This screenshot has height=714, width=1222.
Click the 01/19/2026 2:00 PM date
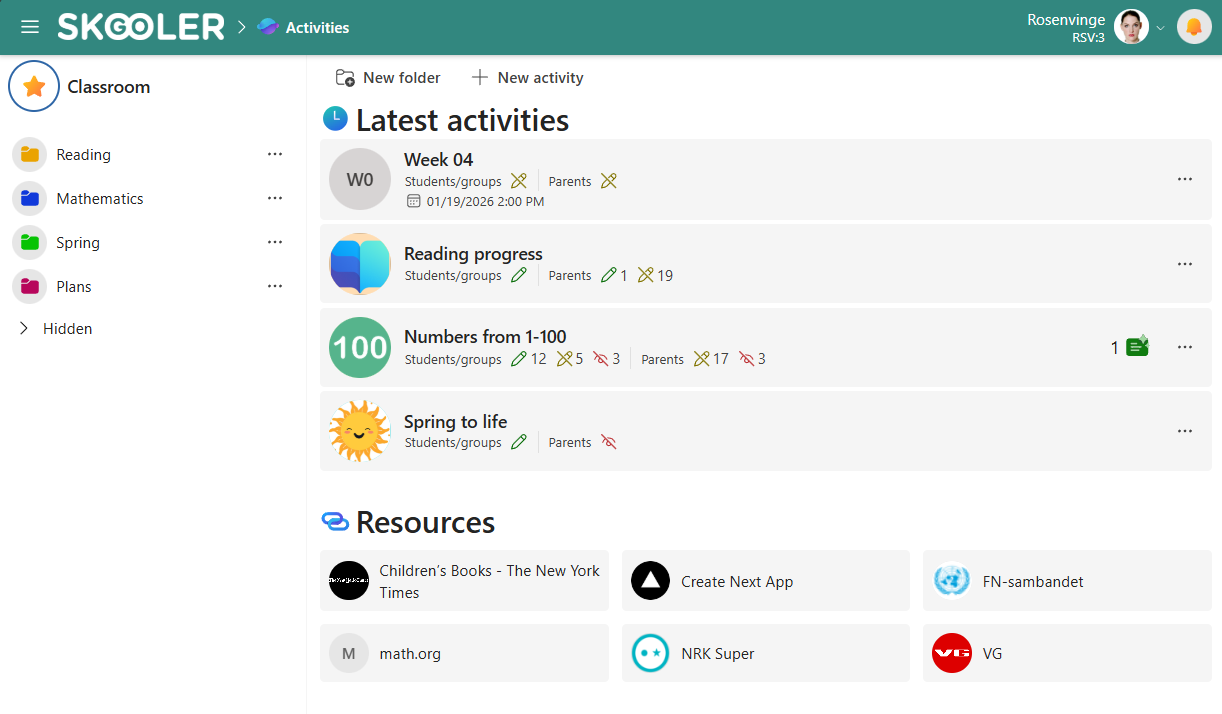[x=485, y=202]
